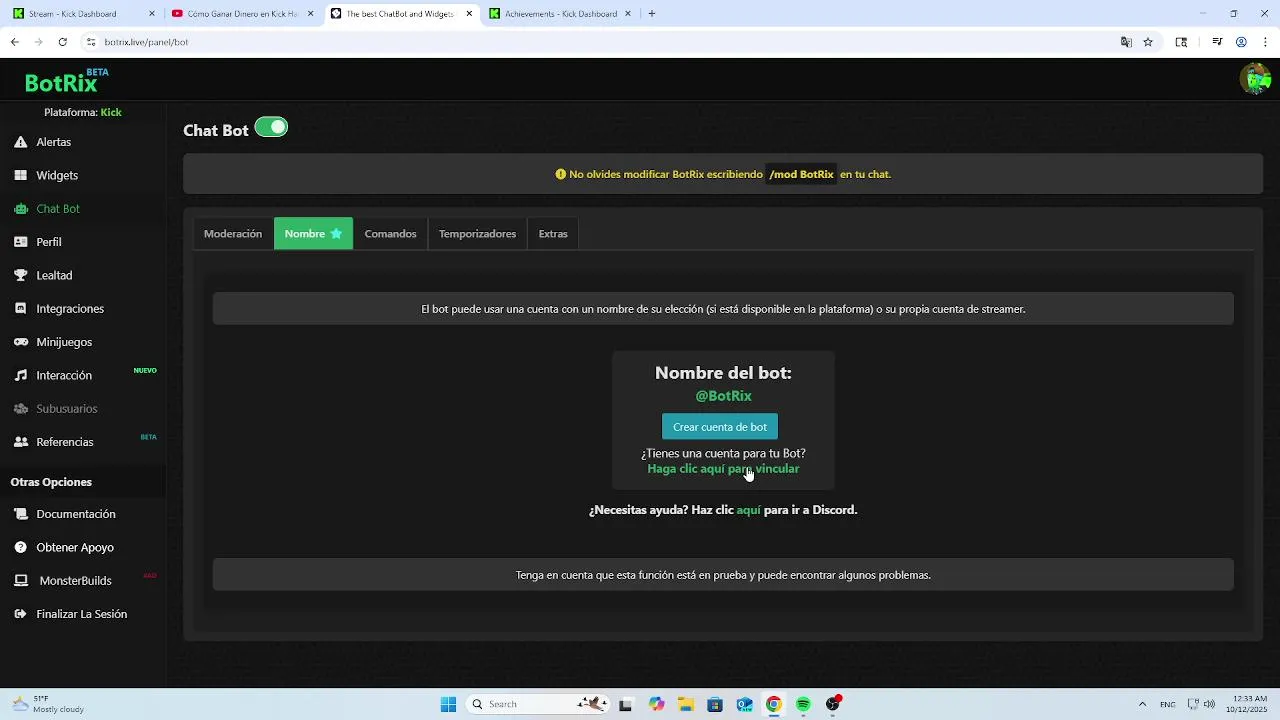Click the /mod BotRix command text
The height and width of the screenshot is (720, 1280).
[x=801, y=174]
